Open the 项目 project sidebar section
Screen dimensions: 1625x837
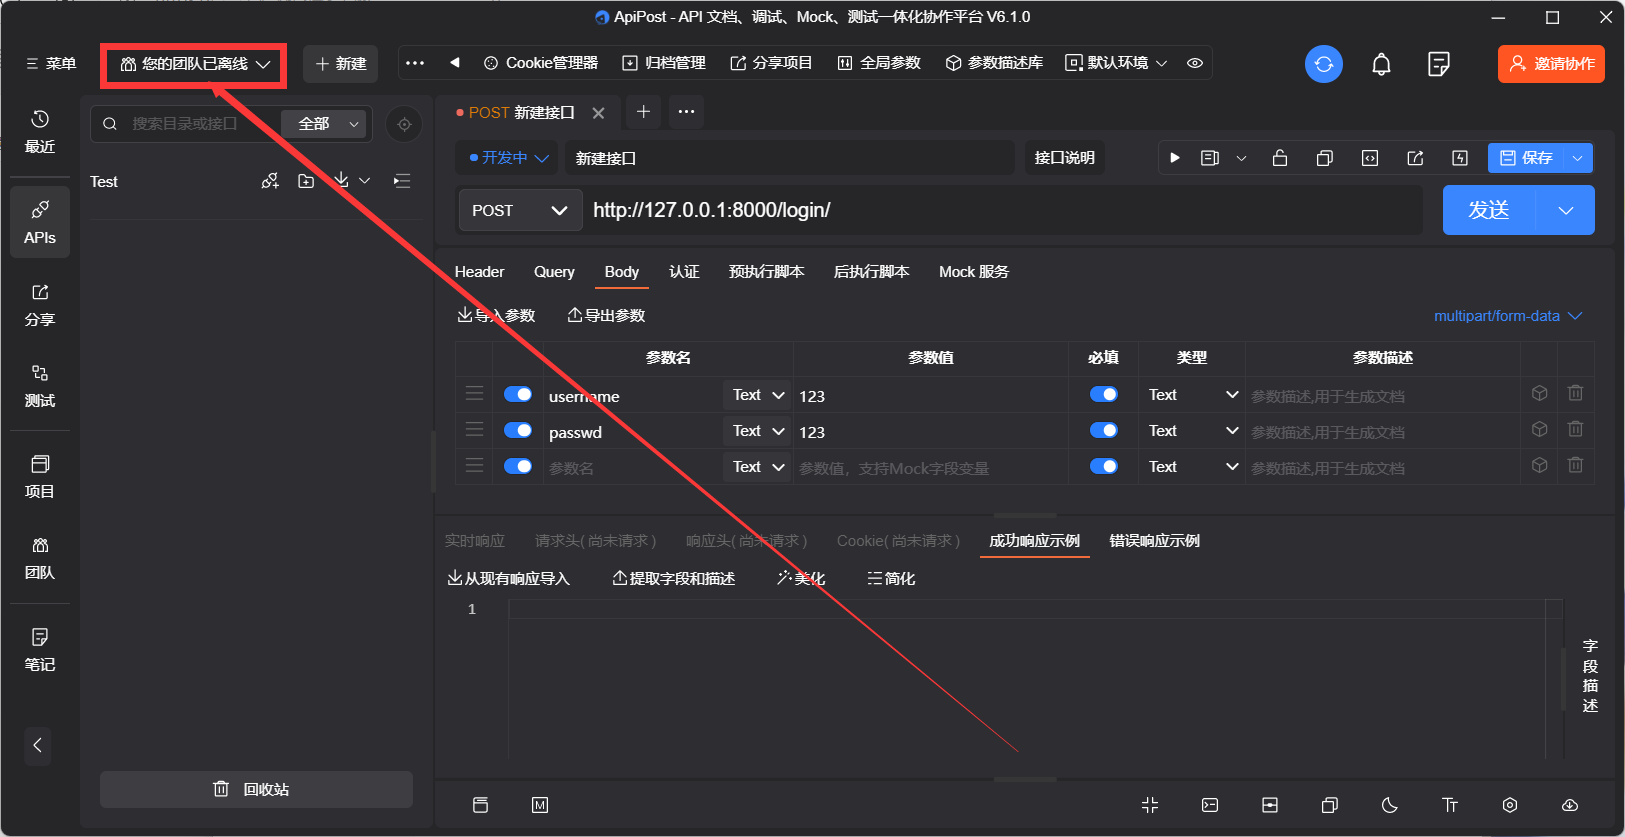(x=40, y=477)
